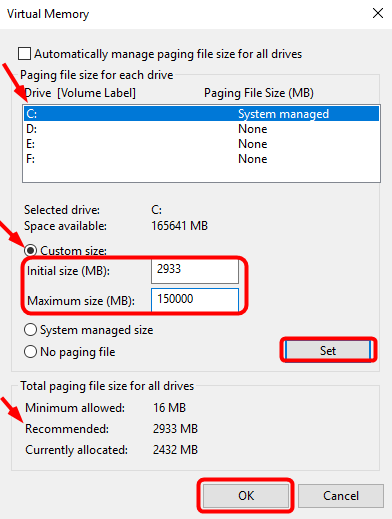Select drive E: in the drive list
The image size is (392, 519).
tap(201, 144)
